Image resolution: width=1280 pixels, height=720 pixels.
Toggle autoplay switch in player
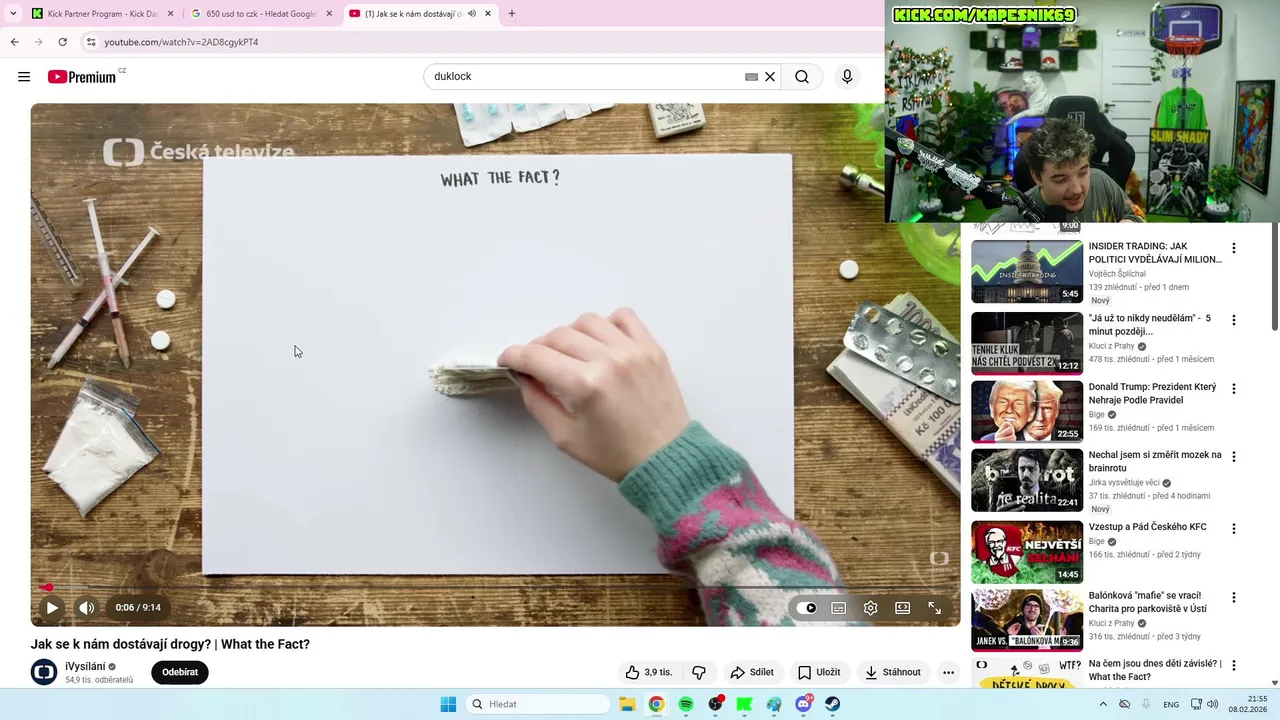pos(809,608)
